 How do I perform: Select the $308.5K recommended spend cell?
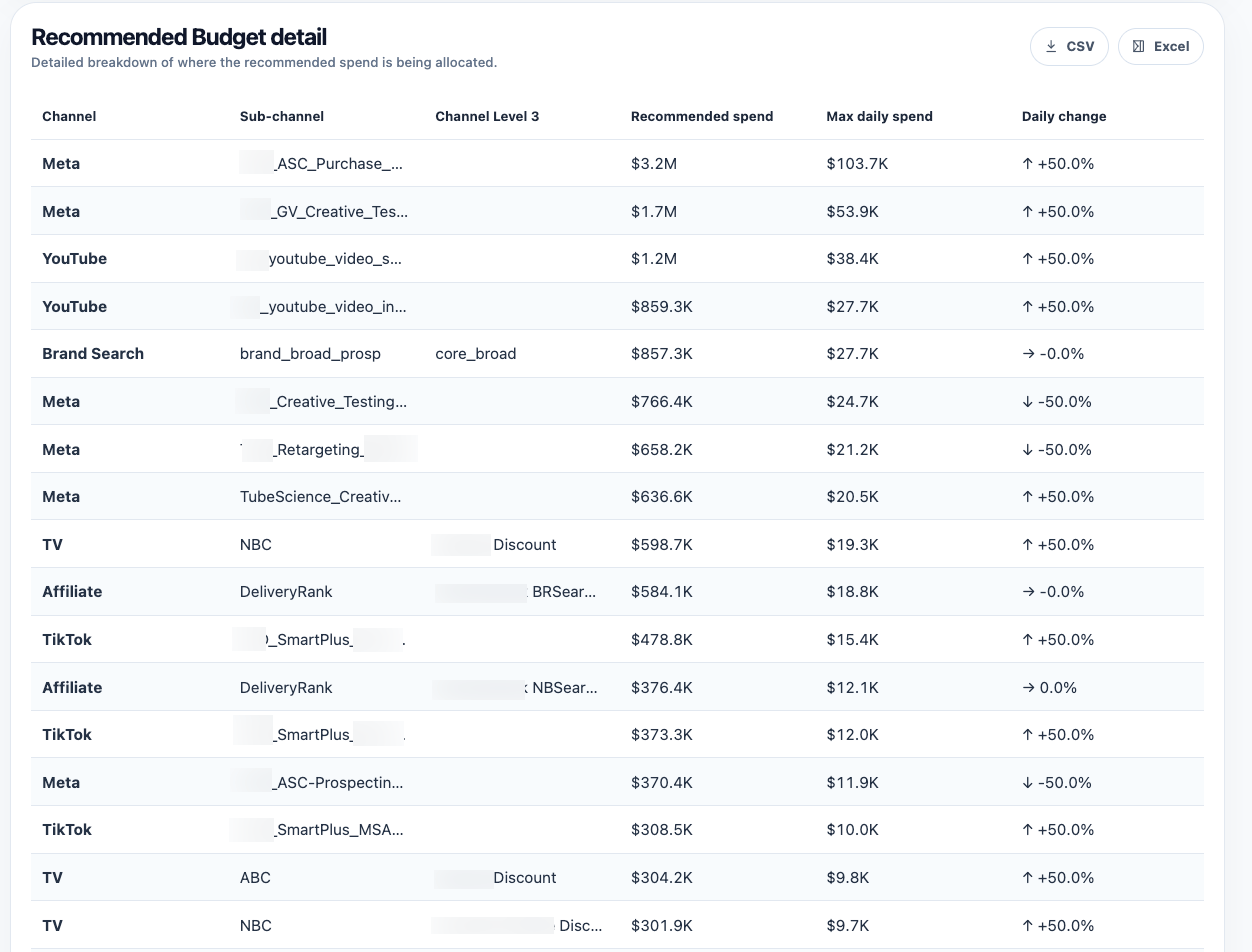pos(662,829)
